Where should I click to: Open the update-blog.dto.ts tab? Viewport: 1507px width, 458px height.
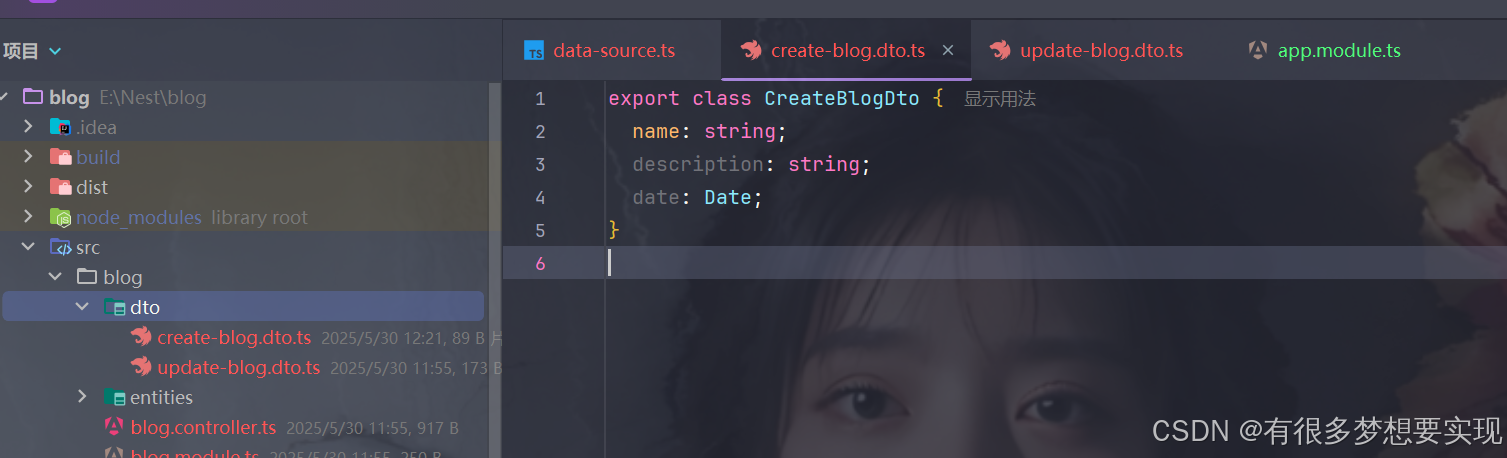1101,50
